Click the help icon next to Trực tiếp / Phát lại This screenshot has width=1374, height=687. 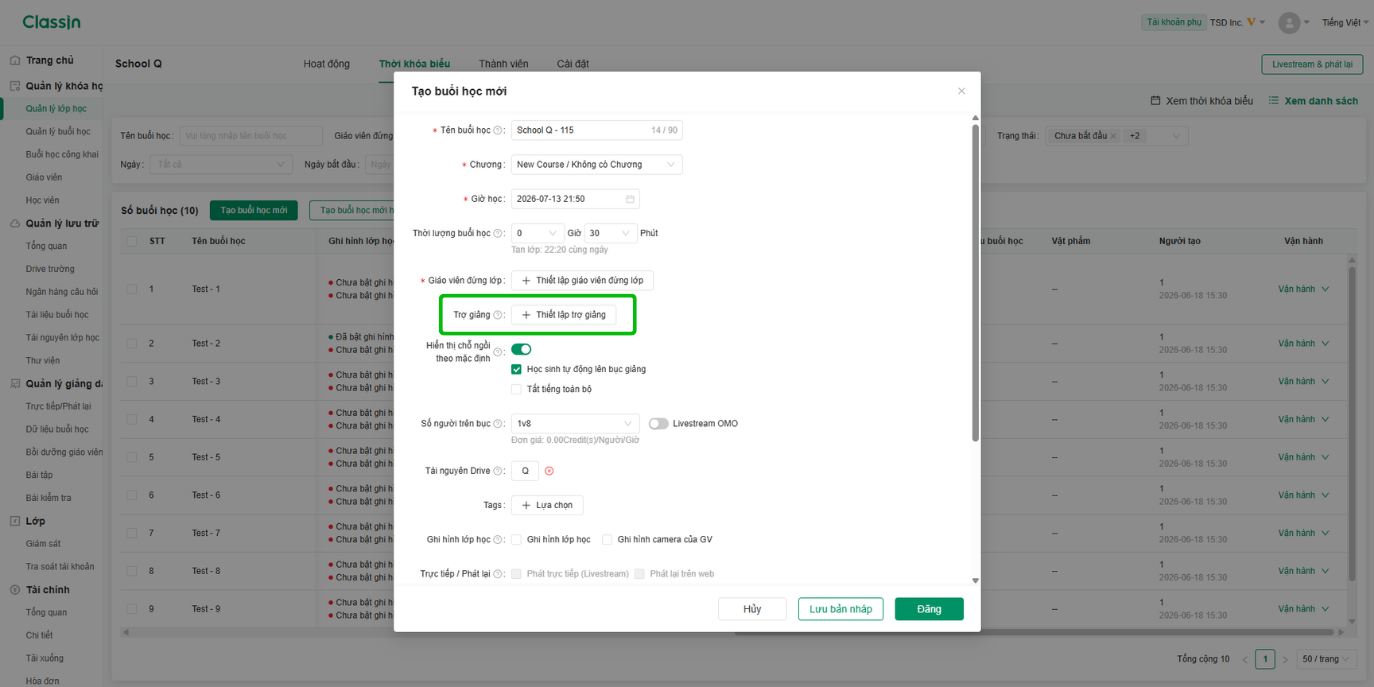pyautogui.click(x=498, y=574)
